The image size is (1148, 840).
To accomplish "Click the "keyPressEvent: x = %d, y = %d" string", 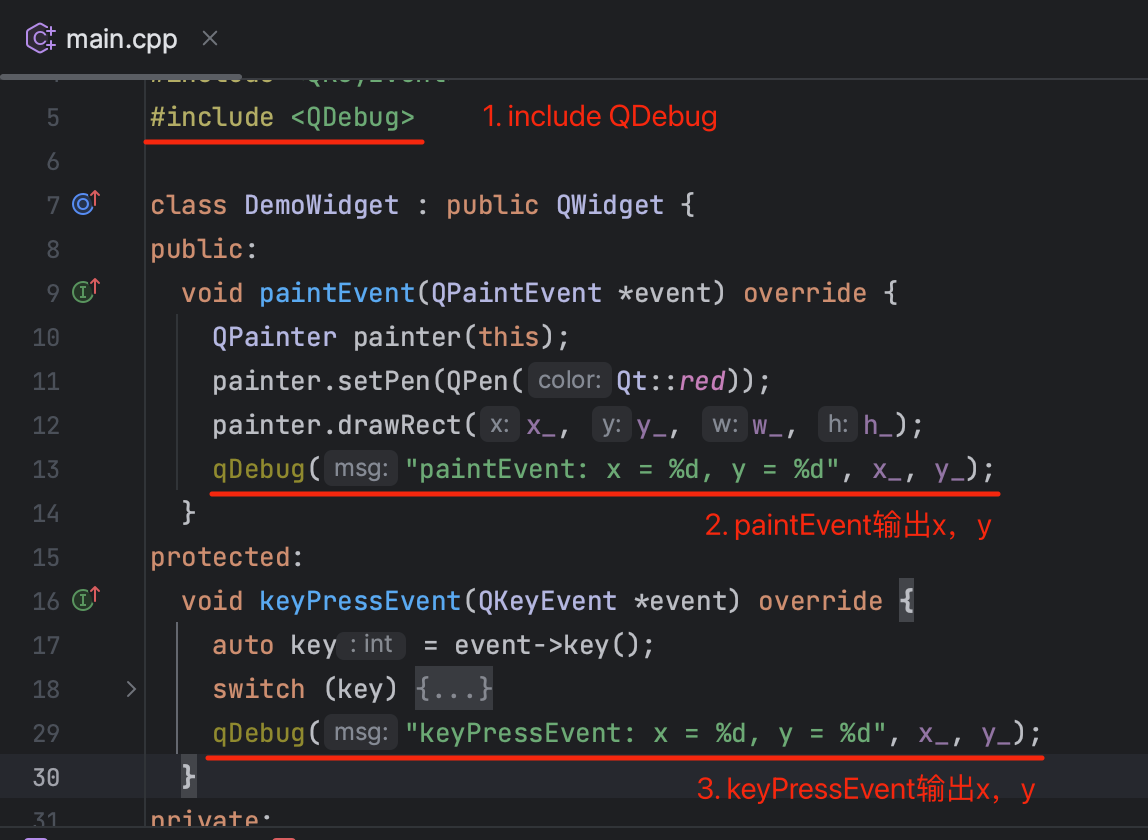I will [646, 733].
